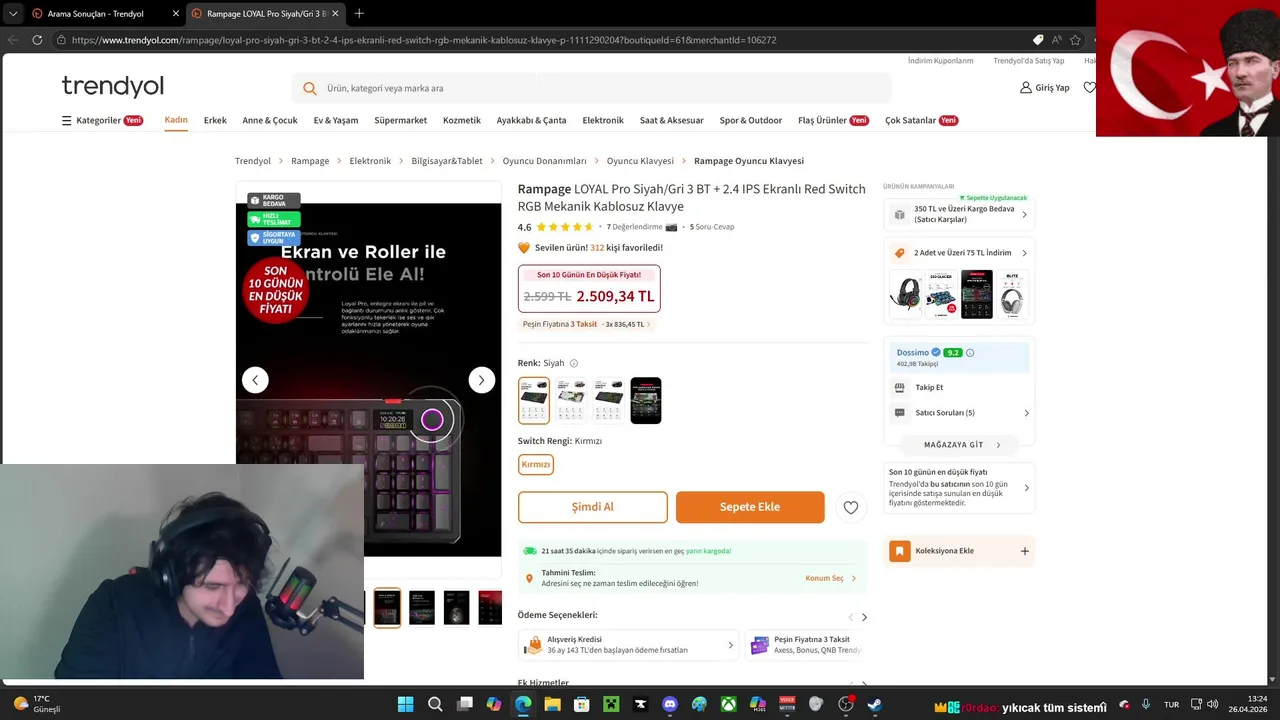Open the Erkek category menu
The width and height of the screenshot is (1280, 720).
click(x=215, y=120)
